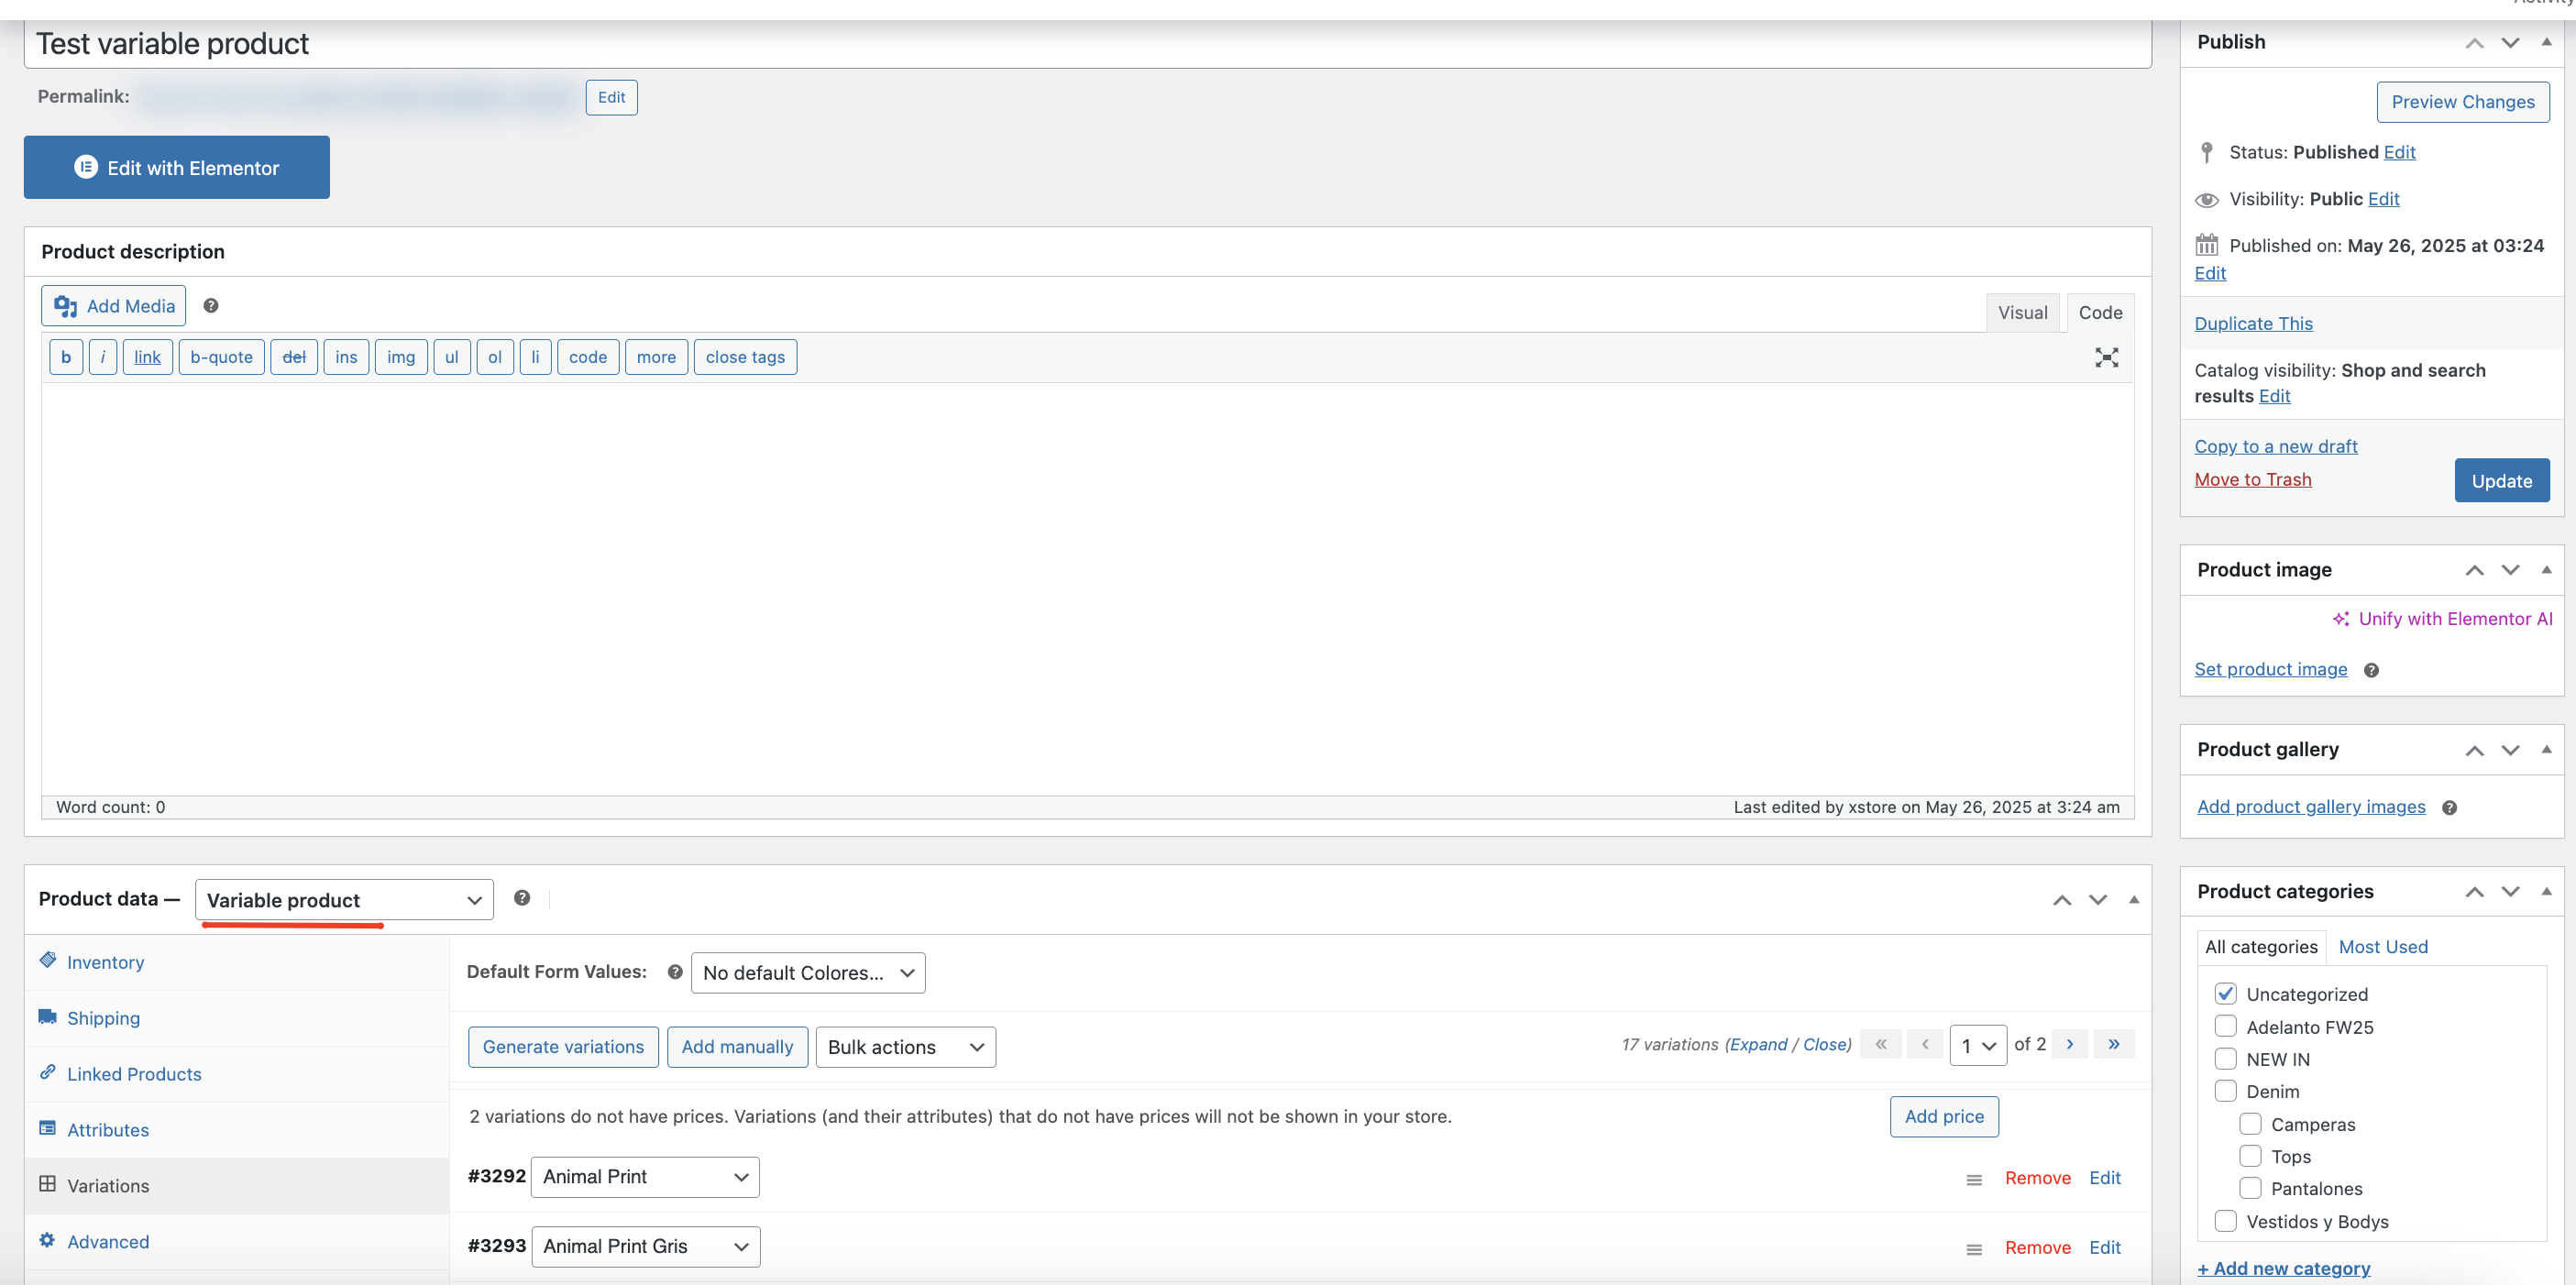Expand all variations link
The height and width of the screenshot is (1285, 2576).
pos(1759,1044)
